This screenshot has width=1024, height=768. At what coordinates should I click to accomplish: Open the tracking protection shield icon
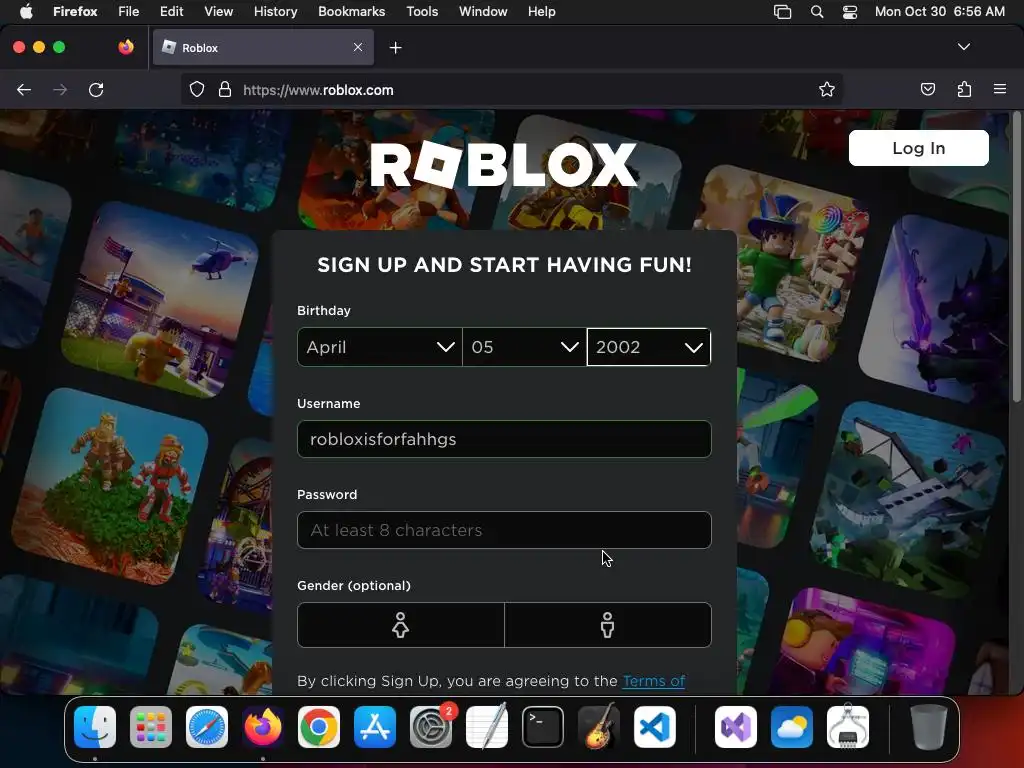point(197,90)
